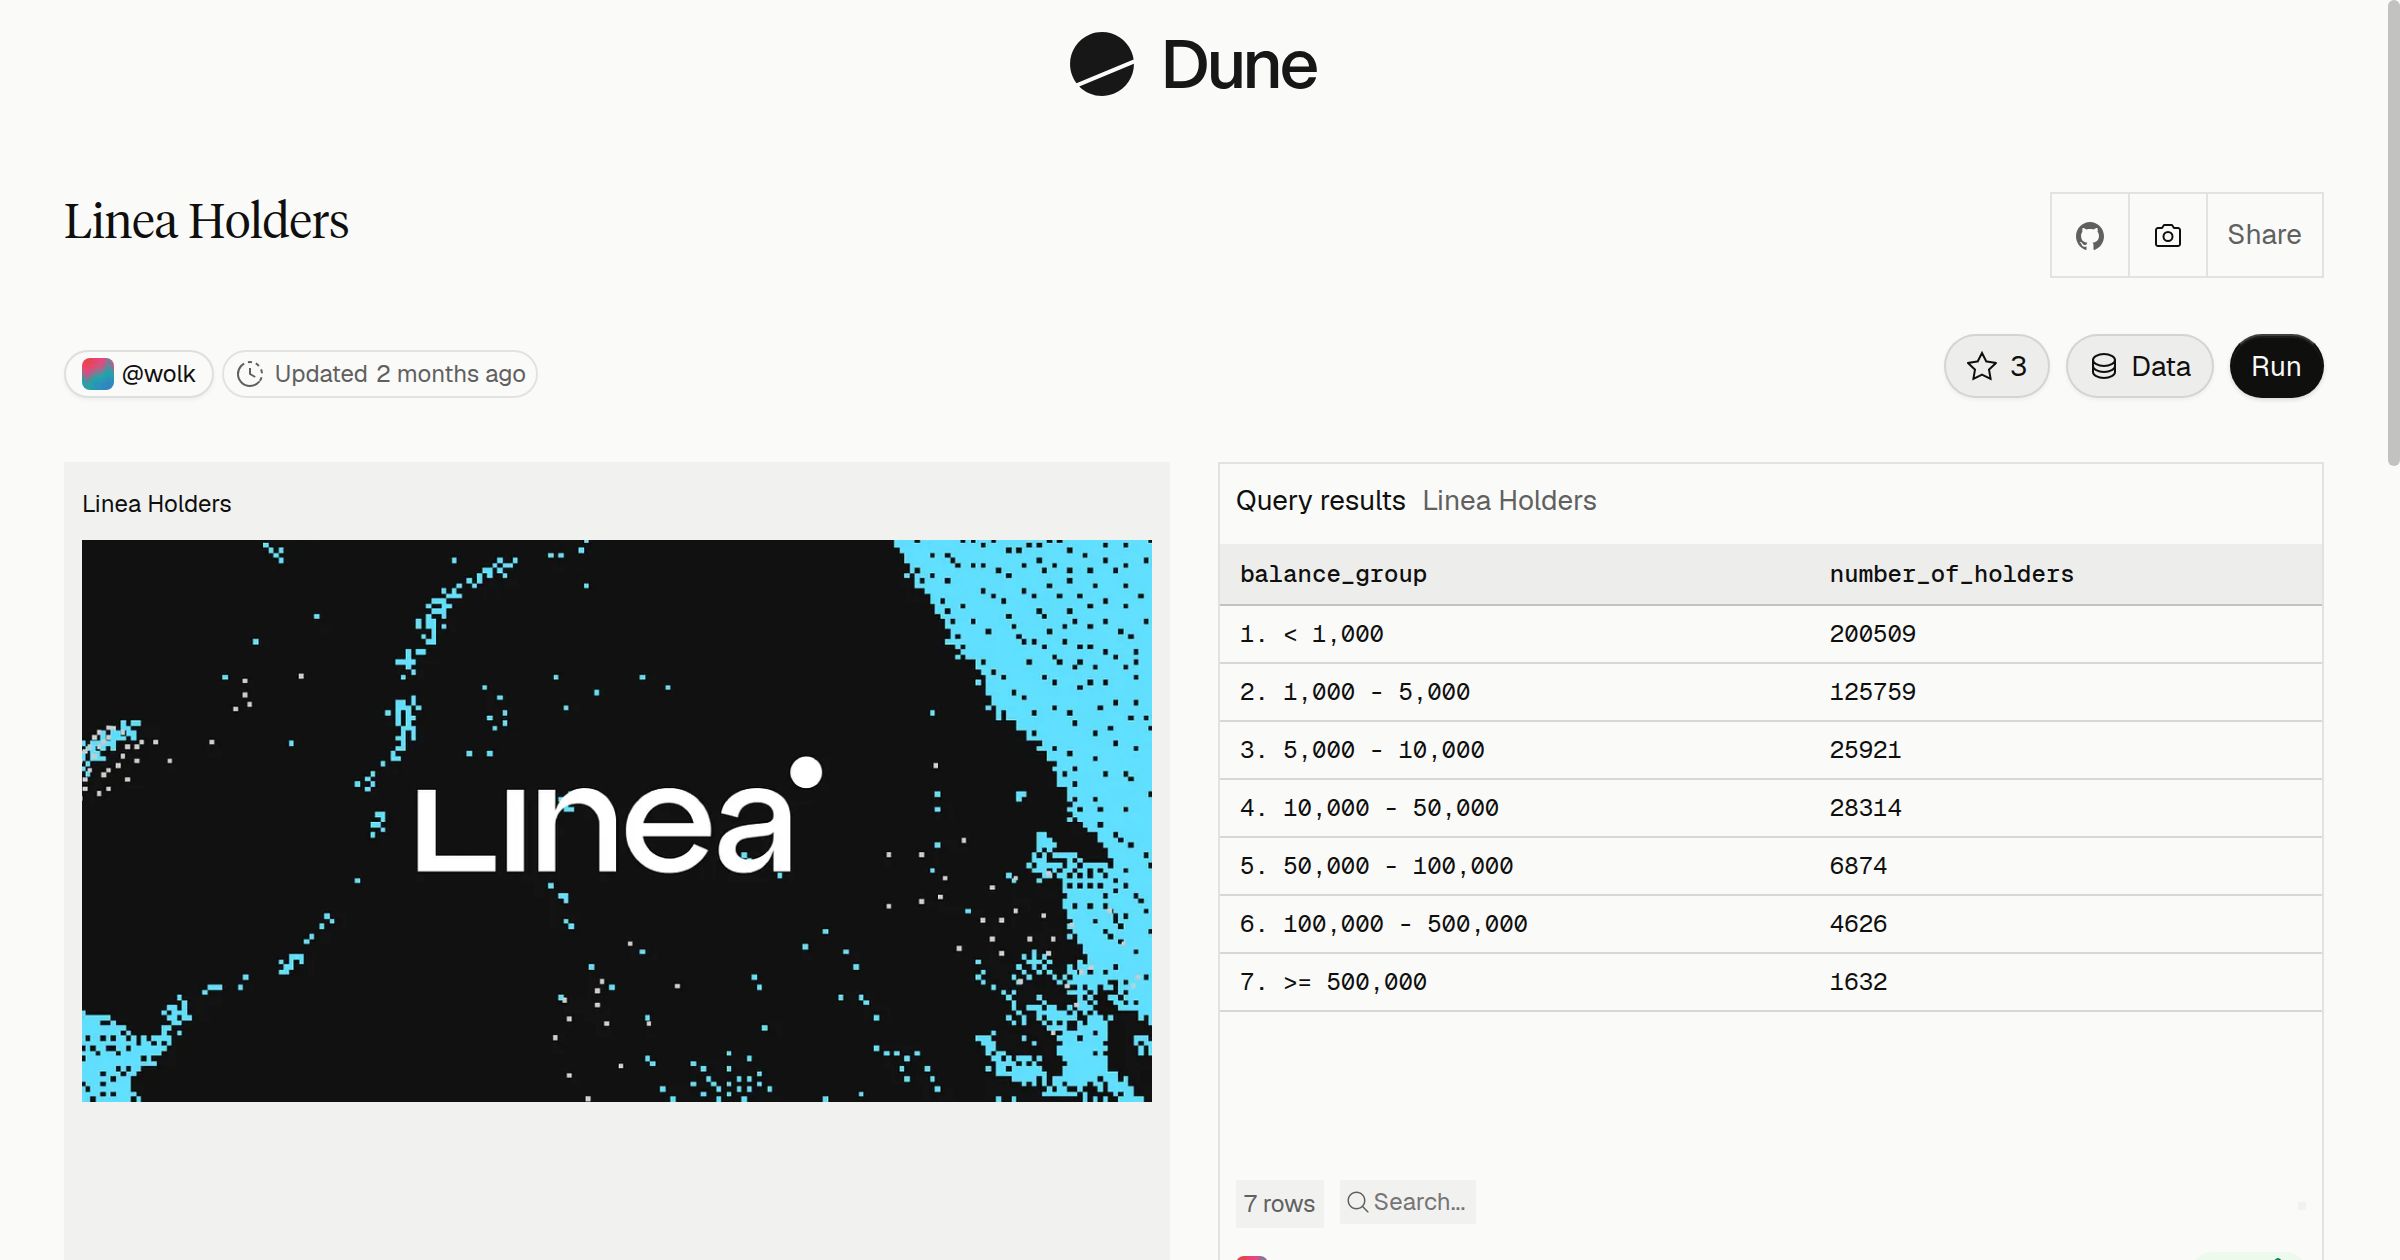Image resolution: width=2400 pixels, height=1260 pixels.
Task: Click the 7 rows count label
Action: 1279,1203
